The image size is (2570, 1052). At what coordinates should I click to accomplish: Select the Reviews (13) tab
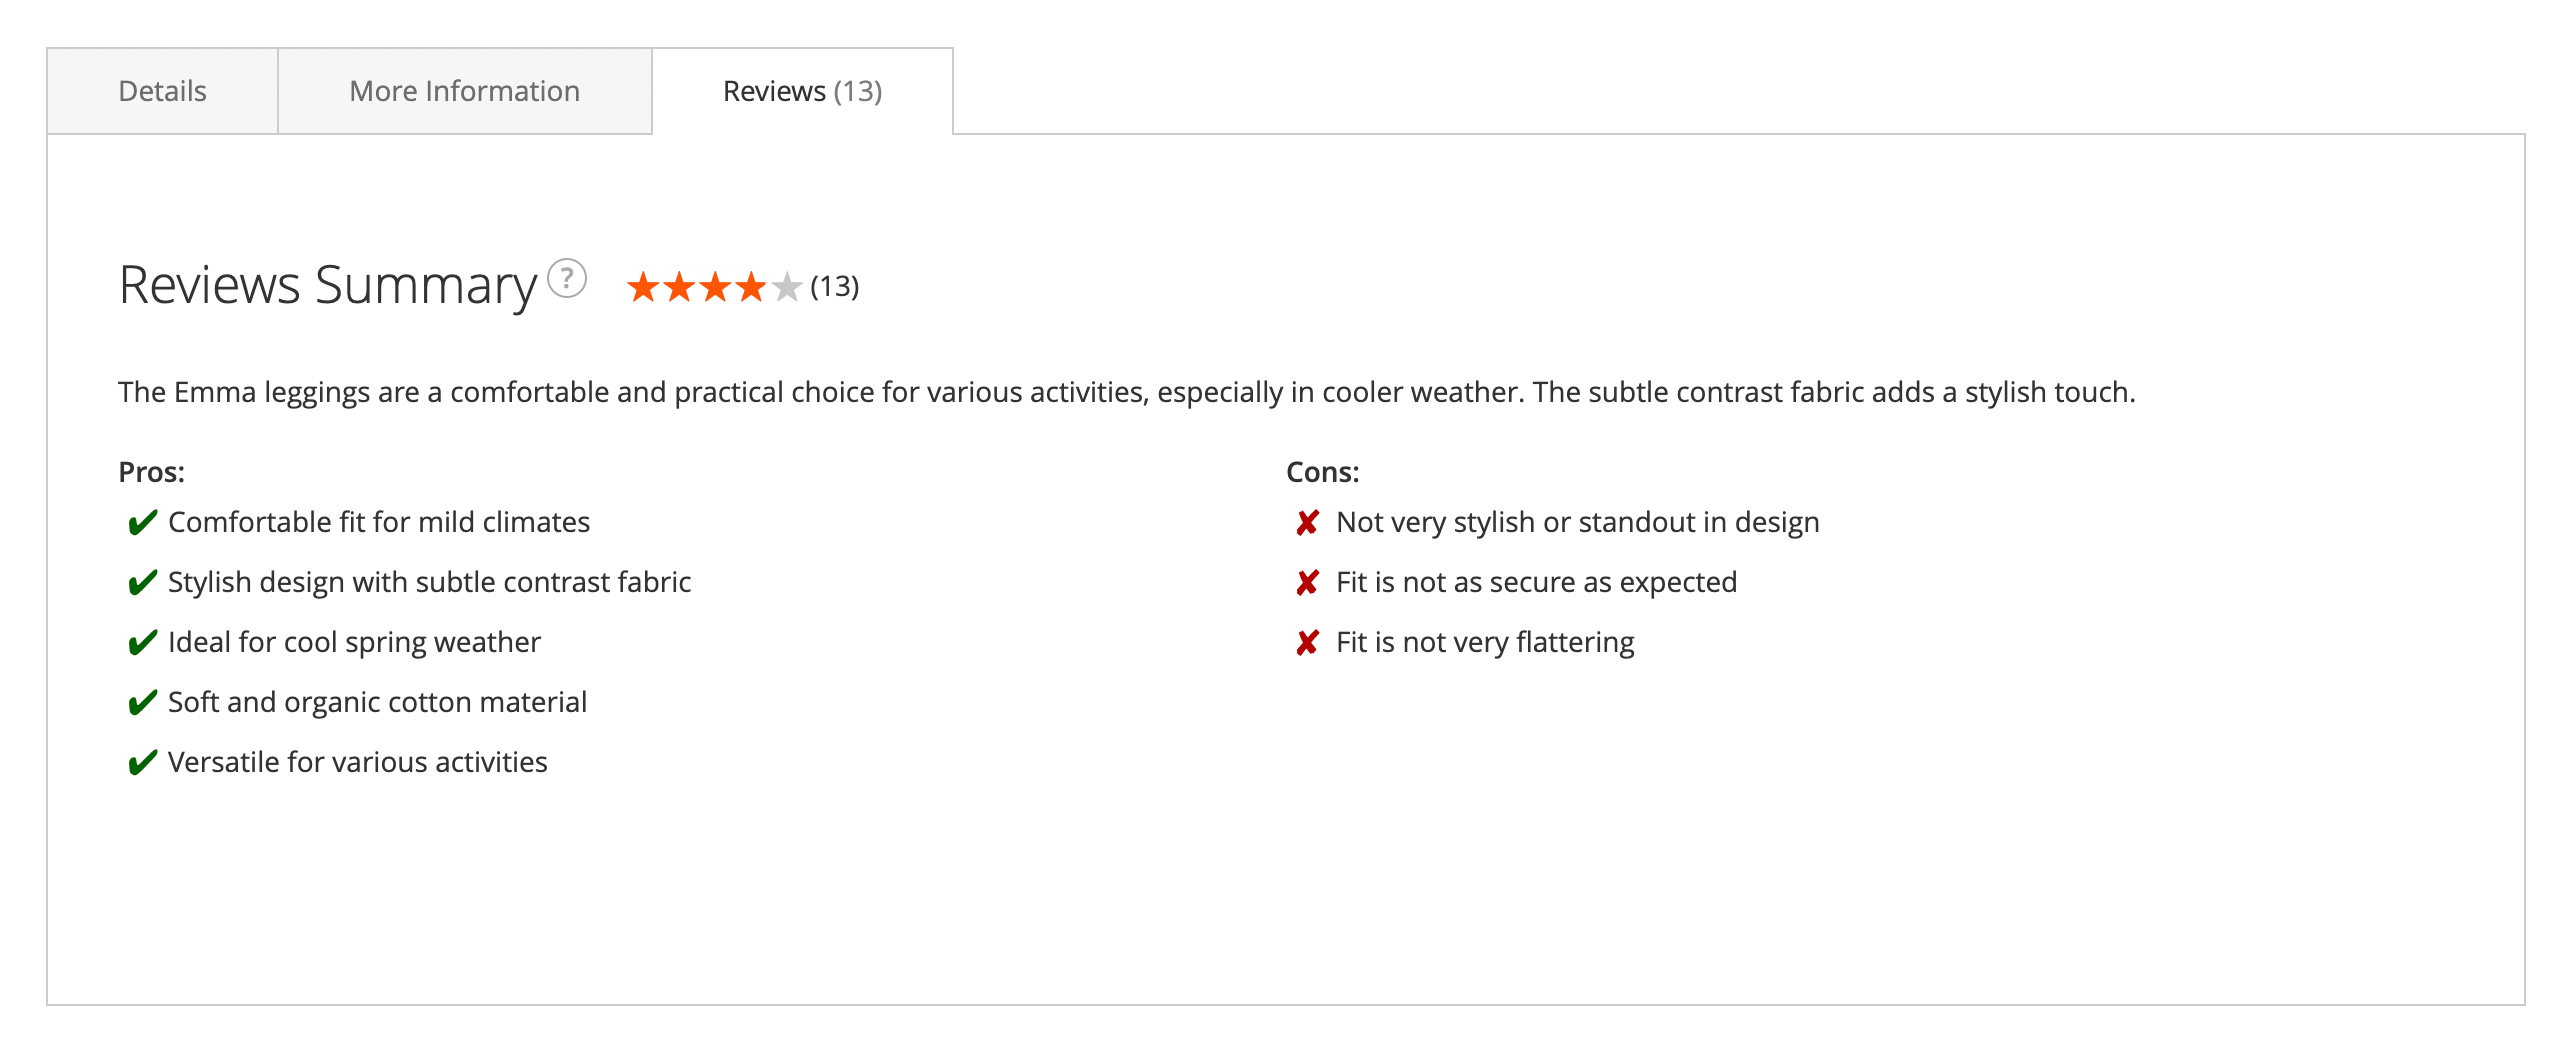(x=802, y=91)
